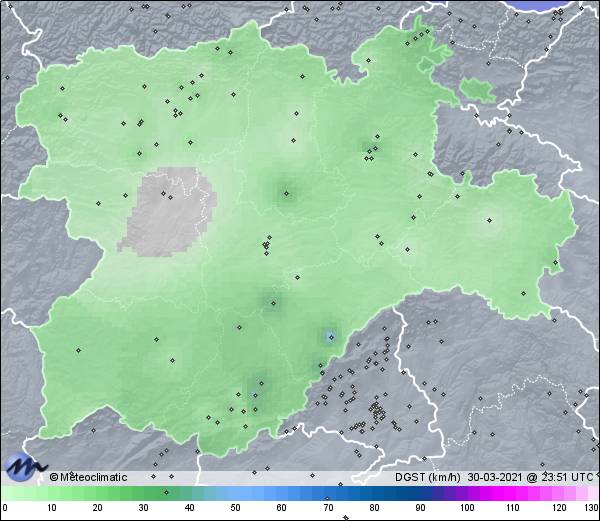Click the 'DGST (km/h)' label

[x=428, y=477]
